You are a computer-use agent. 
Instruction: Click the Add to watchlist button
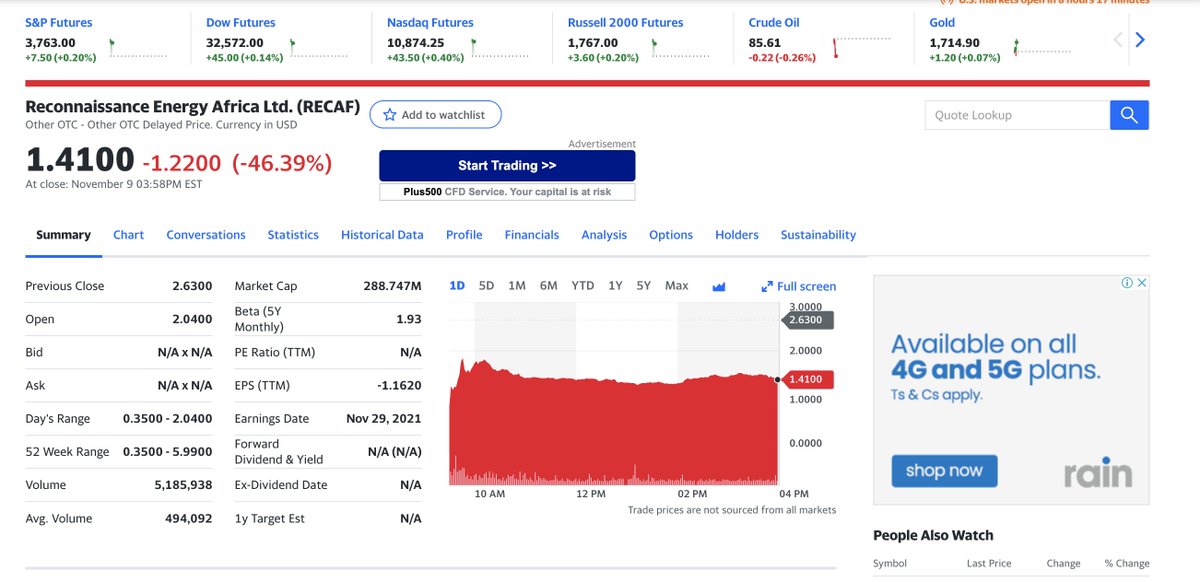[435, 115]
